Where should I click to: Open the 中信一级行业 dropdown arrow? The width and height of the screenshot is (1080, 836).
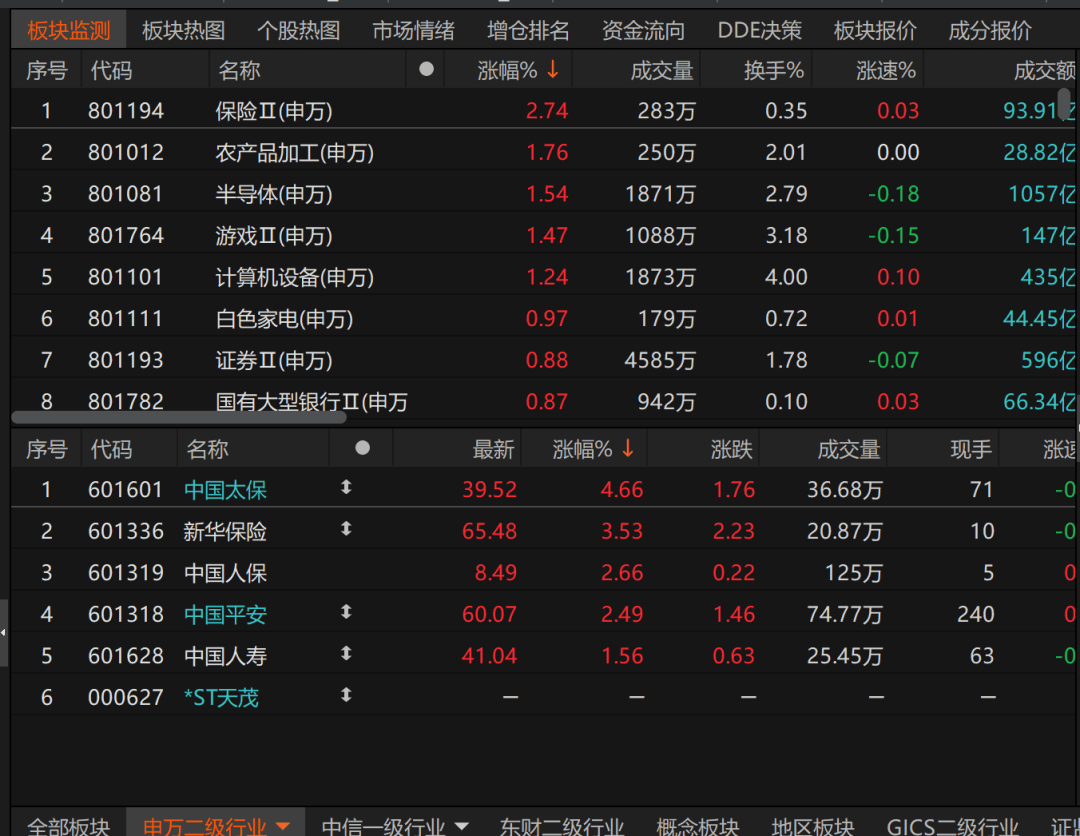tap(461, 826)
